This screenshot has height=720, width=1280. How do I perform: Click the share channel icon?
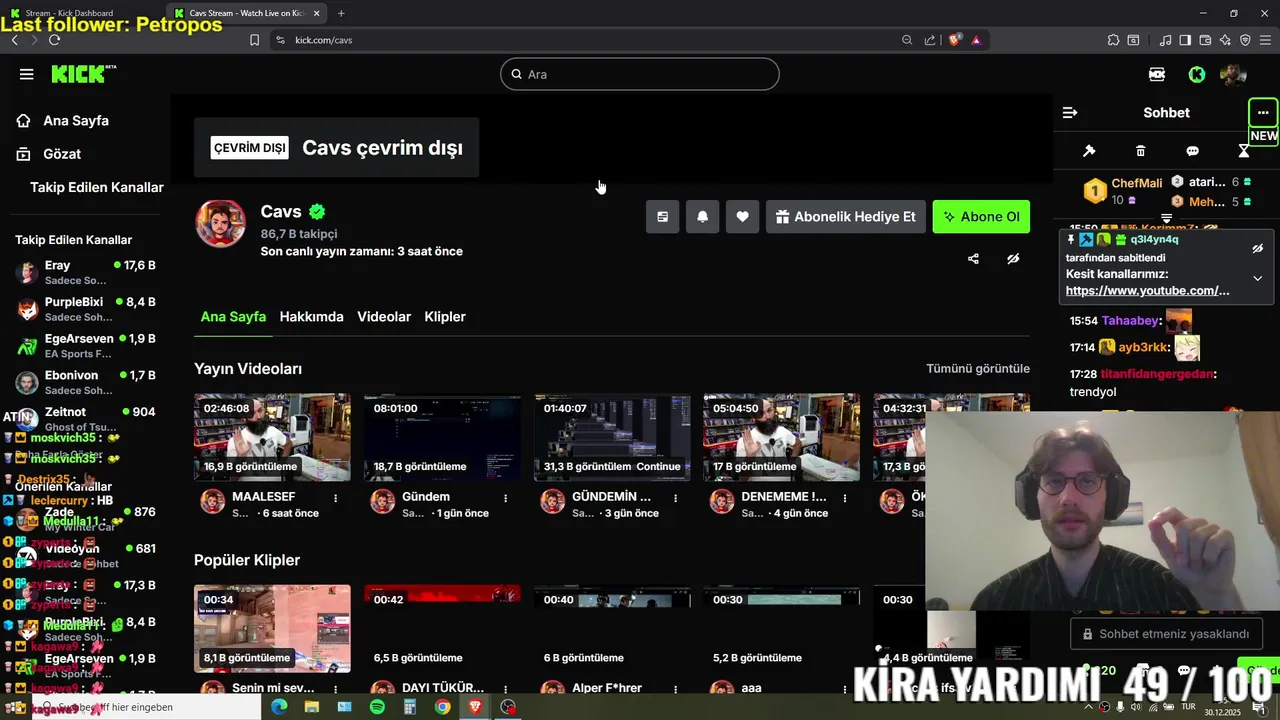973,259
